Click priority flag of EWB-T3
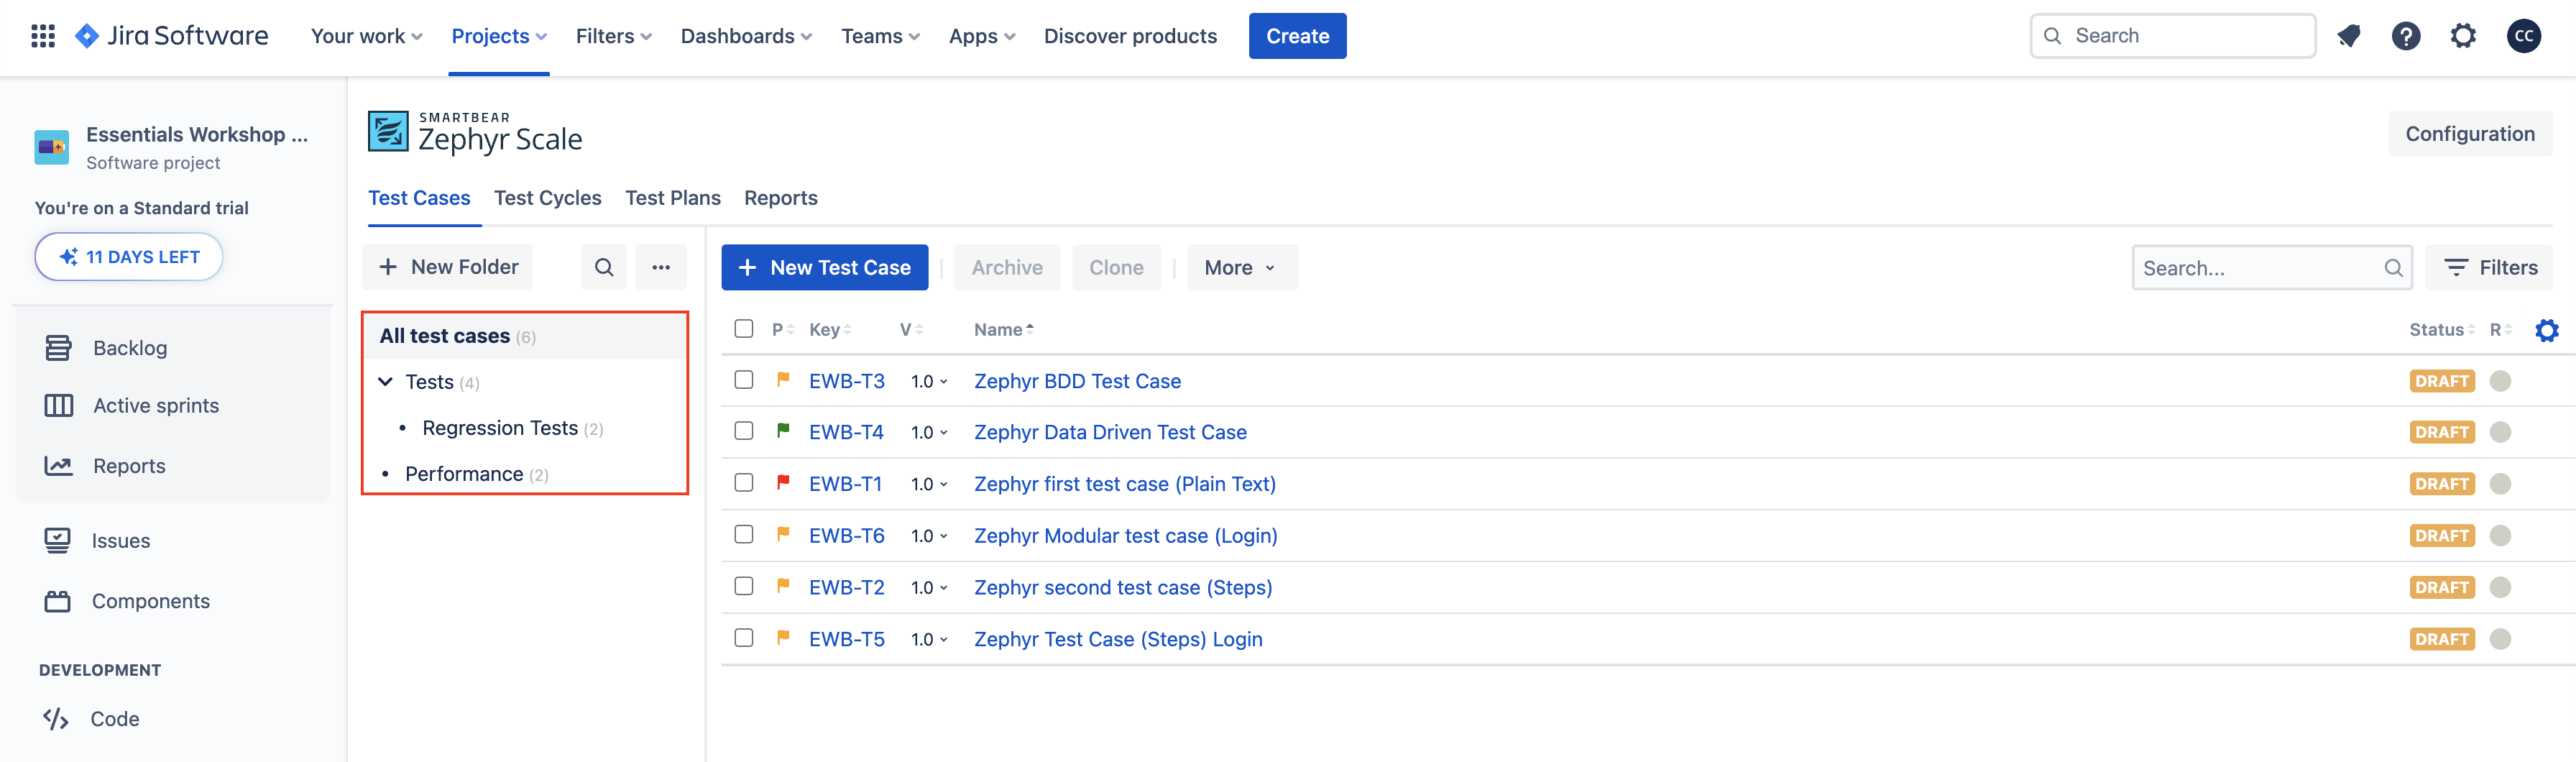Screen dimensions: 2576x762 pos(783,380)
